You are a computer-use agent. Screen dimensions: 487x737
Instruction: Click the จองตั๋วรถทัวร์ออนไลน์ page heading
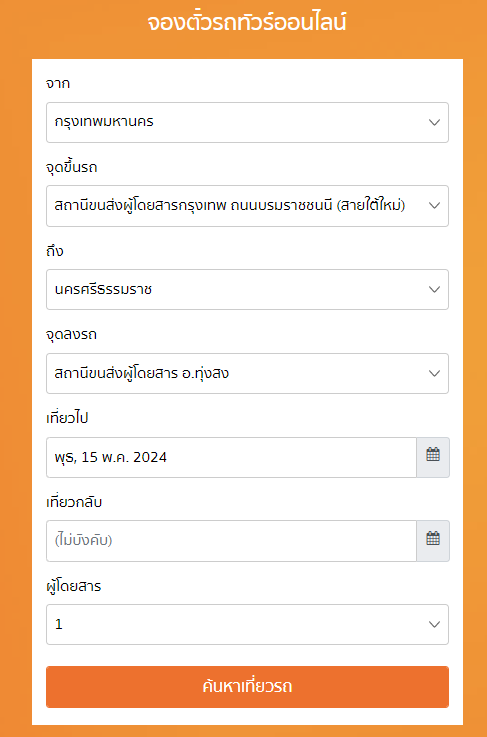[247, 22]
